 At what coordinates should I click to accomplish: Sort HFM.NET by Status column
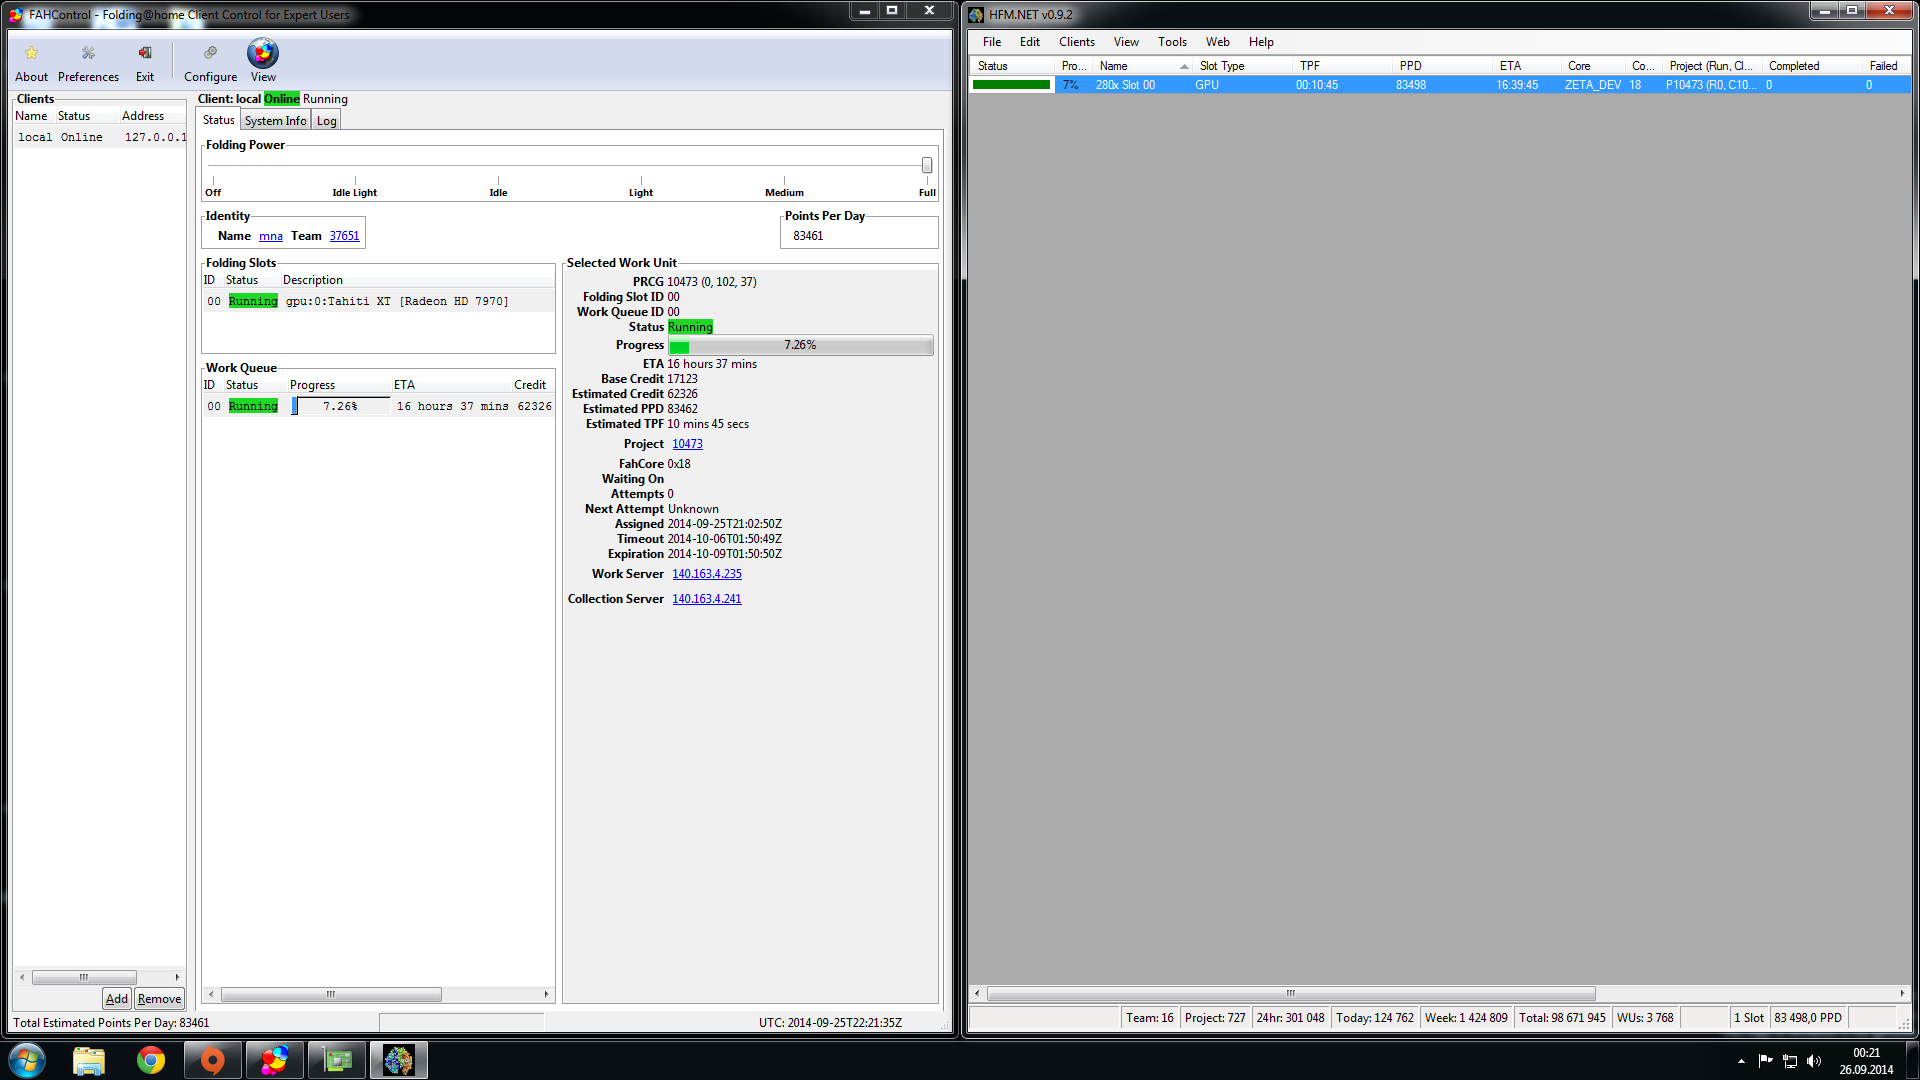pos(1012,66)
